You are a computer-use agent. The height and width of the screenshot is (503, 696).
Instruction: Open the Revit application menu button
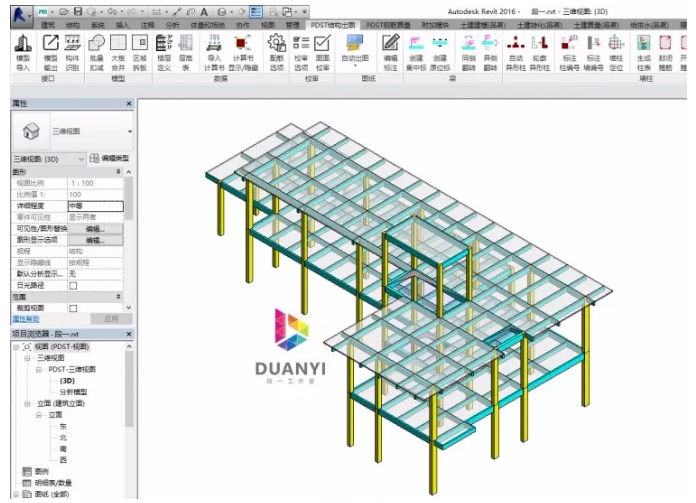point(21,15)
